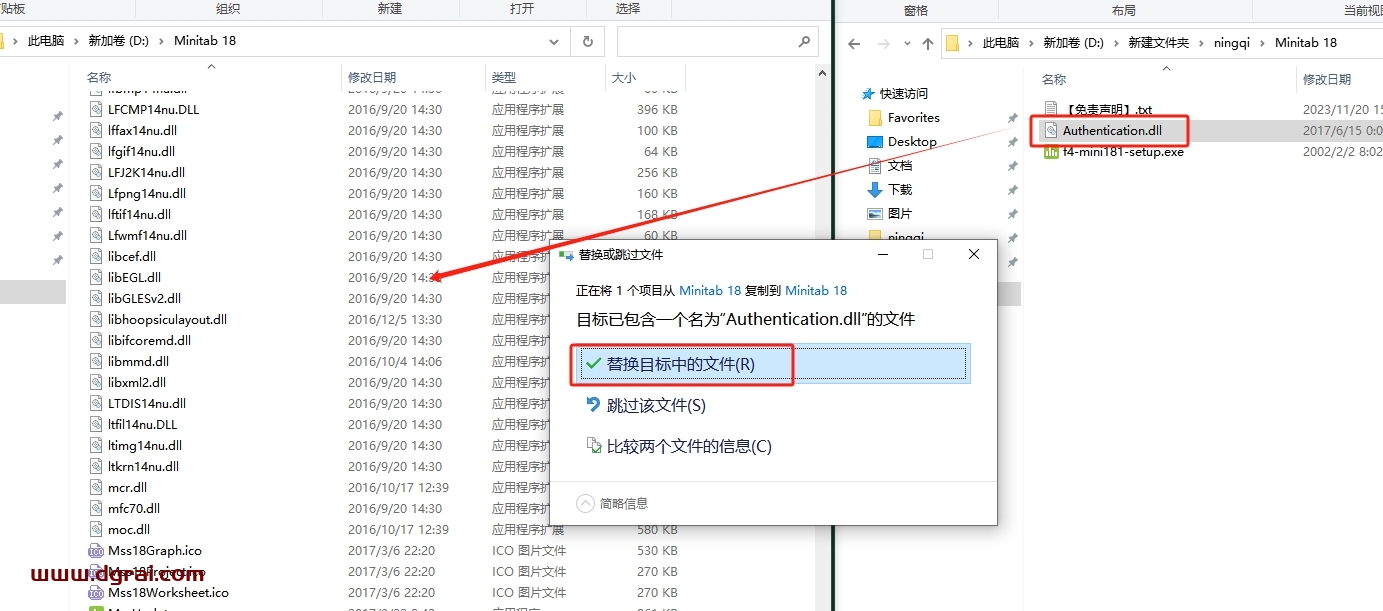The width and height of the screenshot is (1383, 611).
Task: Open the recent locations dropdown in the right window
Action: click(x=908, y=44)
